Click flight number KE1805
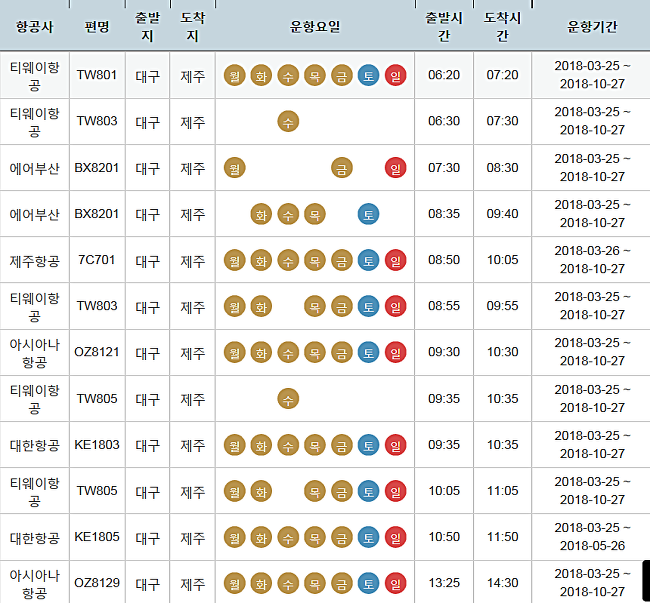The height and width of the screenshot is (603, 650). coord(97,537)
